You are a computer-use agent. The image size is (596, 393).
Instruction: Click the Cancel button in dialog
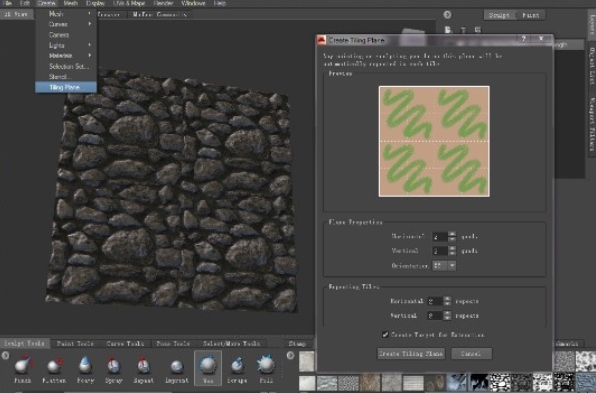point(471,353)
